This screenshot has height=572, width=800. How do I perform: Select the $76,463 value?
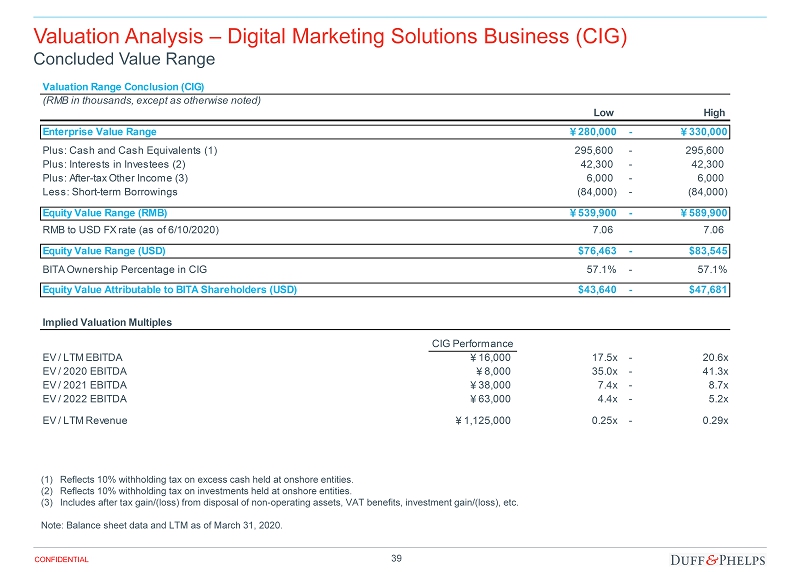click(x=597, y=251)
